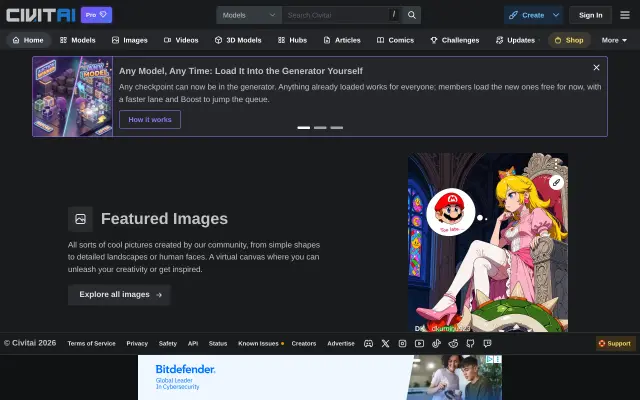Click the Bitdefender advertisement banner
The height and width of the screenshot is (400, 640).
coord(320,378)
